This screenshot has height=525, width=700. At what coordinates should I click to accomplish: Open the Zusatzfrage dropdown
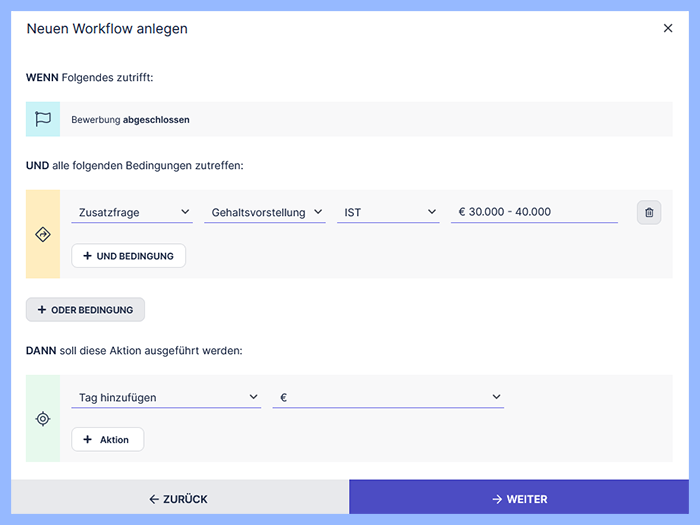[x=132, y=212]
